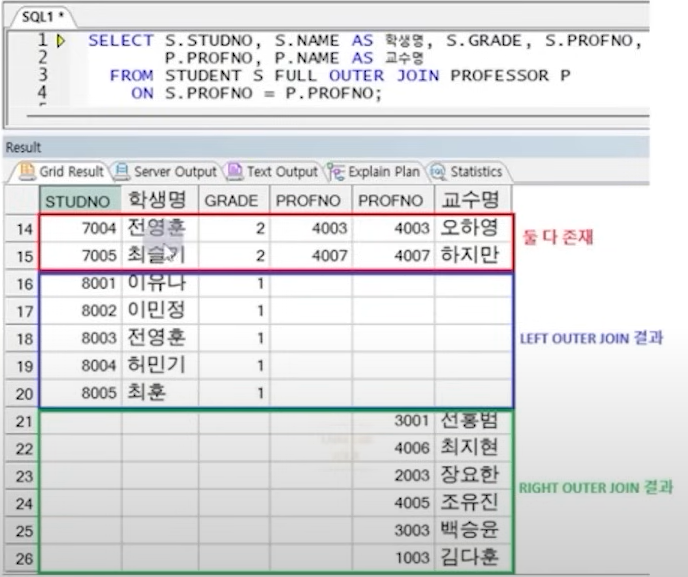Click the GRADE column header

point(234,200)
